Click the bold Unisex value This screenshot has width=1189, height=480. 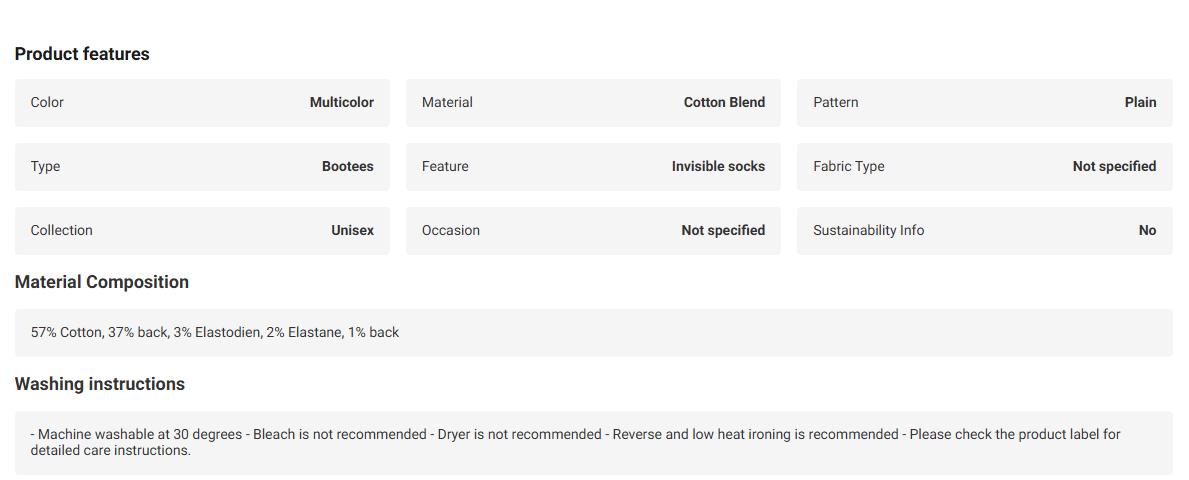tap(353, 231)
